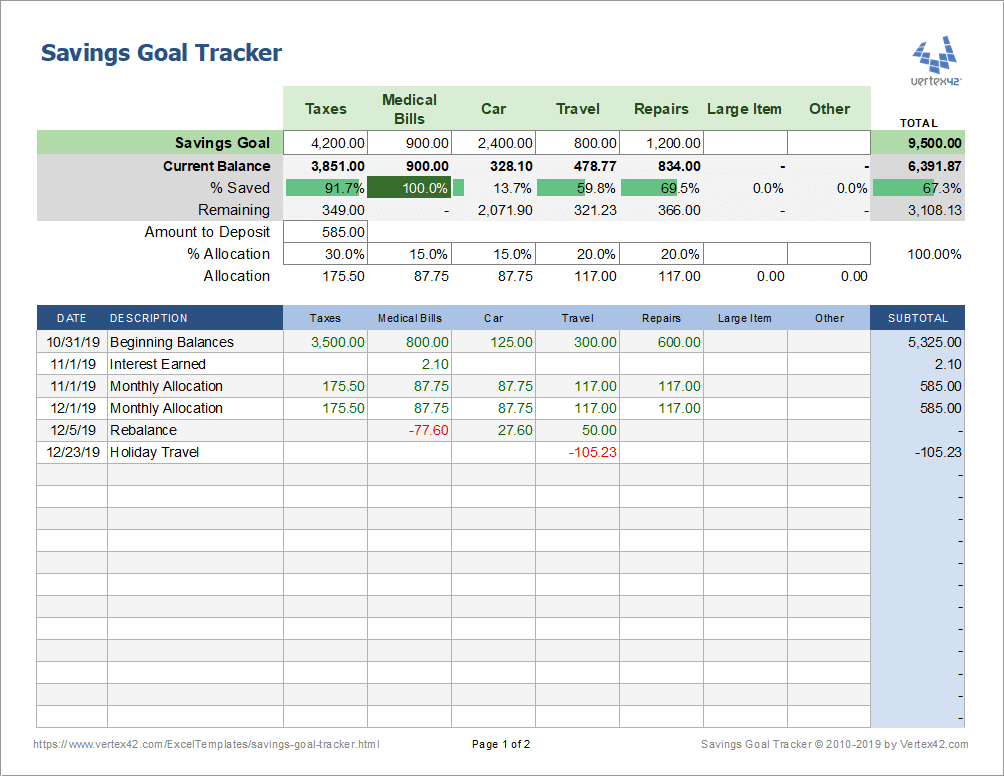Select the Taxes Savings Goal cell 4,200.00
Screen dimensions: 1004x776
(x=325, y=143)
